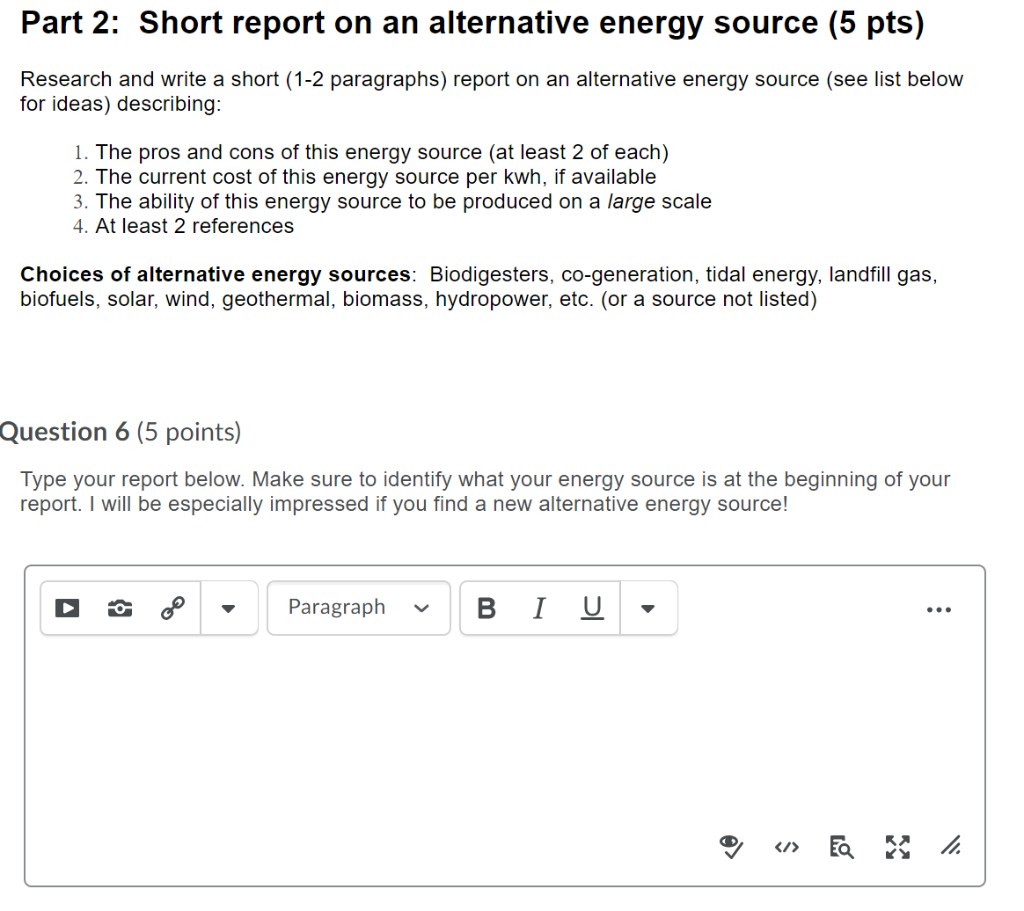Insert a quicklink with the chain icon
Image resolution: width=1024 pixels, height=911 pixels.
pos(173,607)
